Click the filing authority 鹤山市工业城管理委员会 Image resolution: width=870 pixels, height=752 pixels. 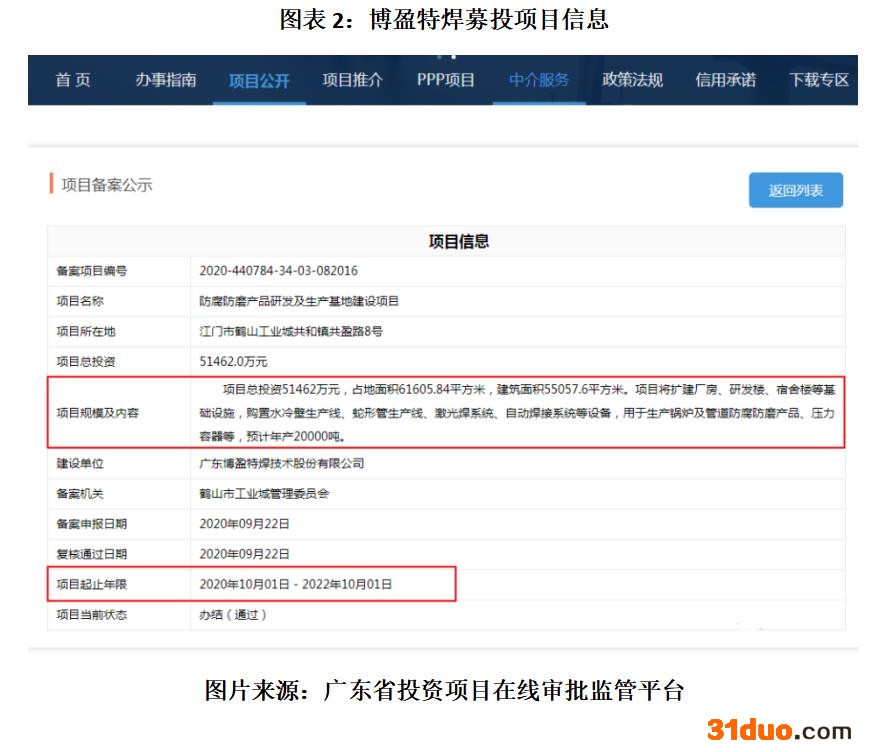click(264, 493)
